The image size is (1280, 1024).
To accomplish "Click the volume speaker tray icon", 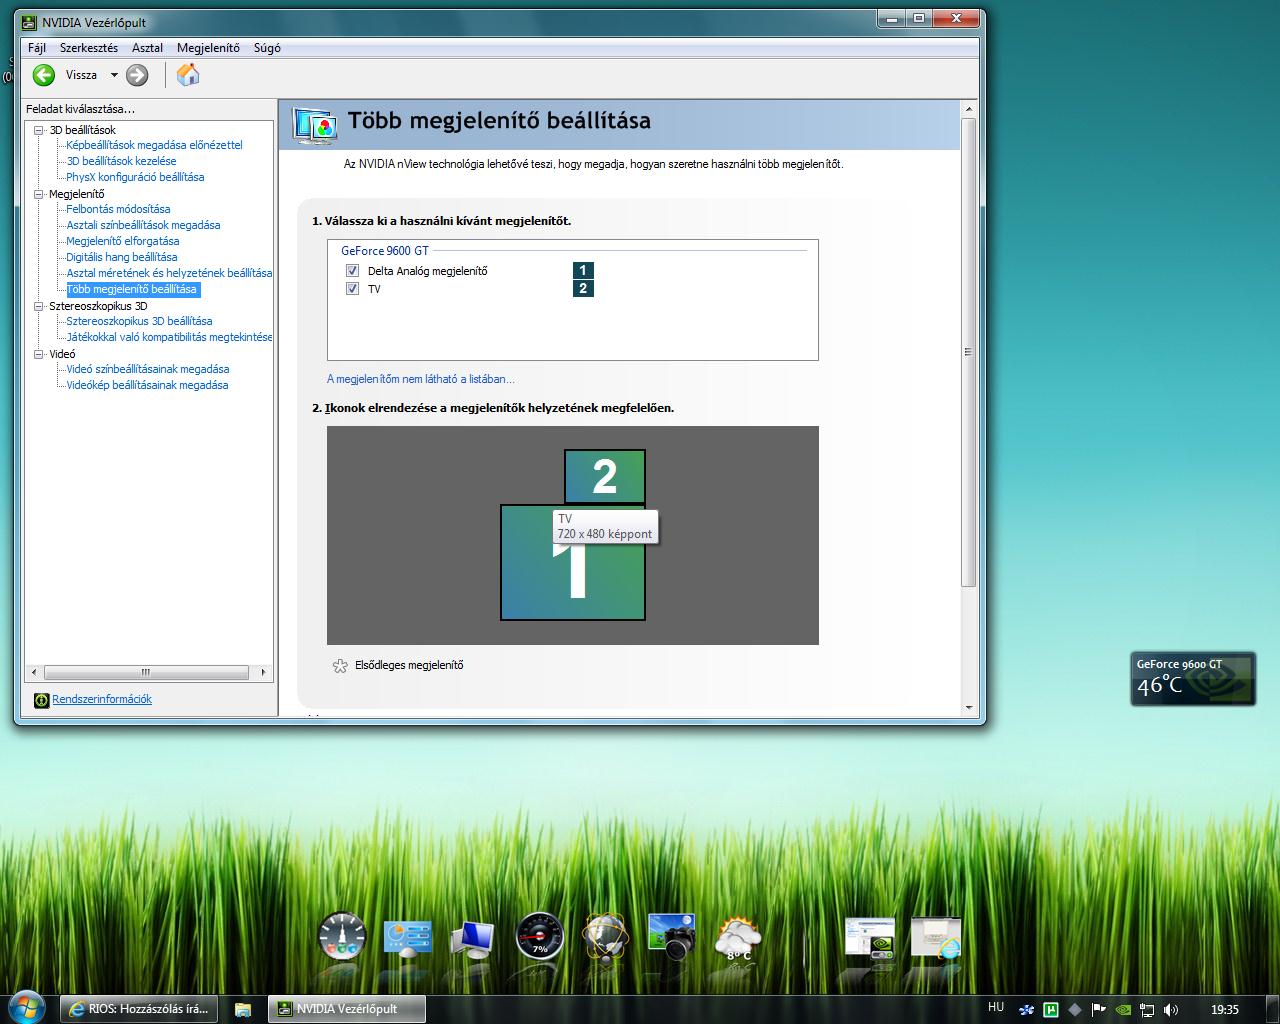I will pyautogui.click(x=1171, y=1010).
